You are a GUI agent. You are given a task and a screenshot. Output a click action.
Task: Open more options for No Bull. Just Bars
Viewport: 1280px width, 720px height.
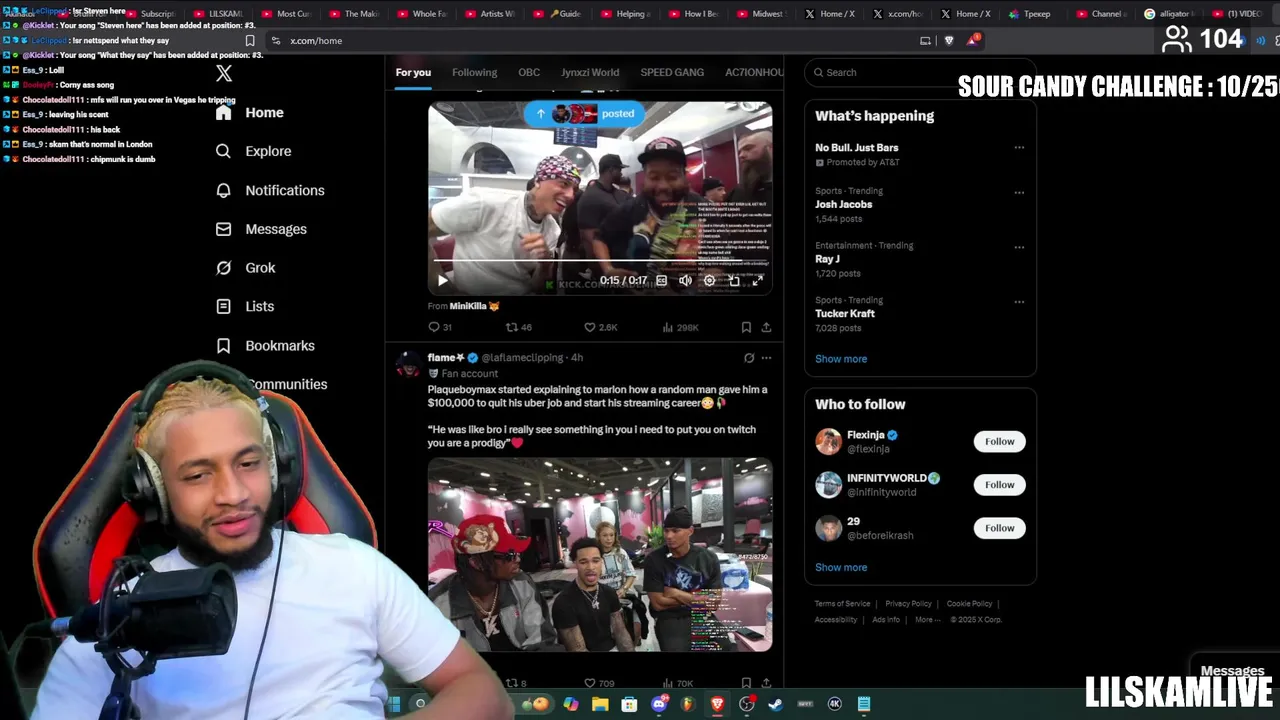[x=1019, y=147]
